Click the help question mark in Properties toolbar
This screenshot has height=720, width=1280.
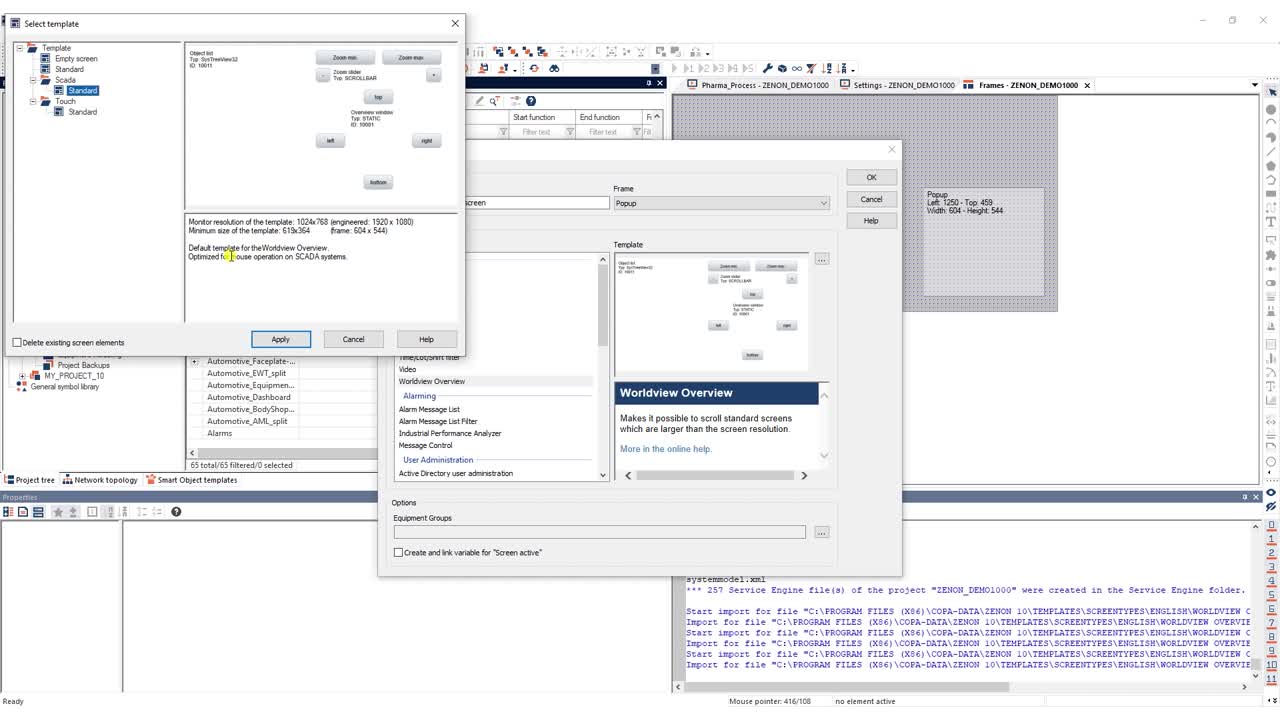tap(176, 512)
